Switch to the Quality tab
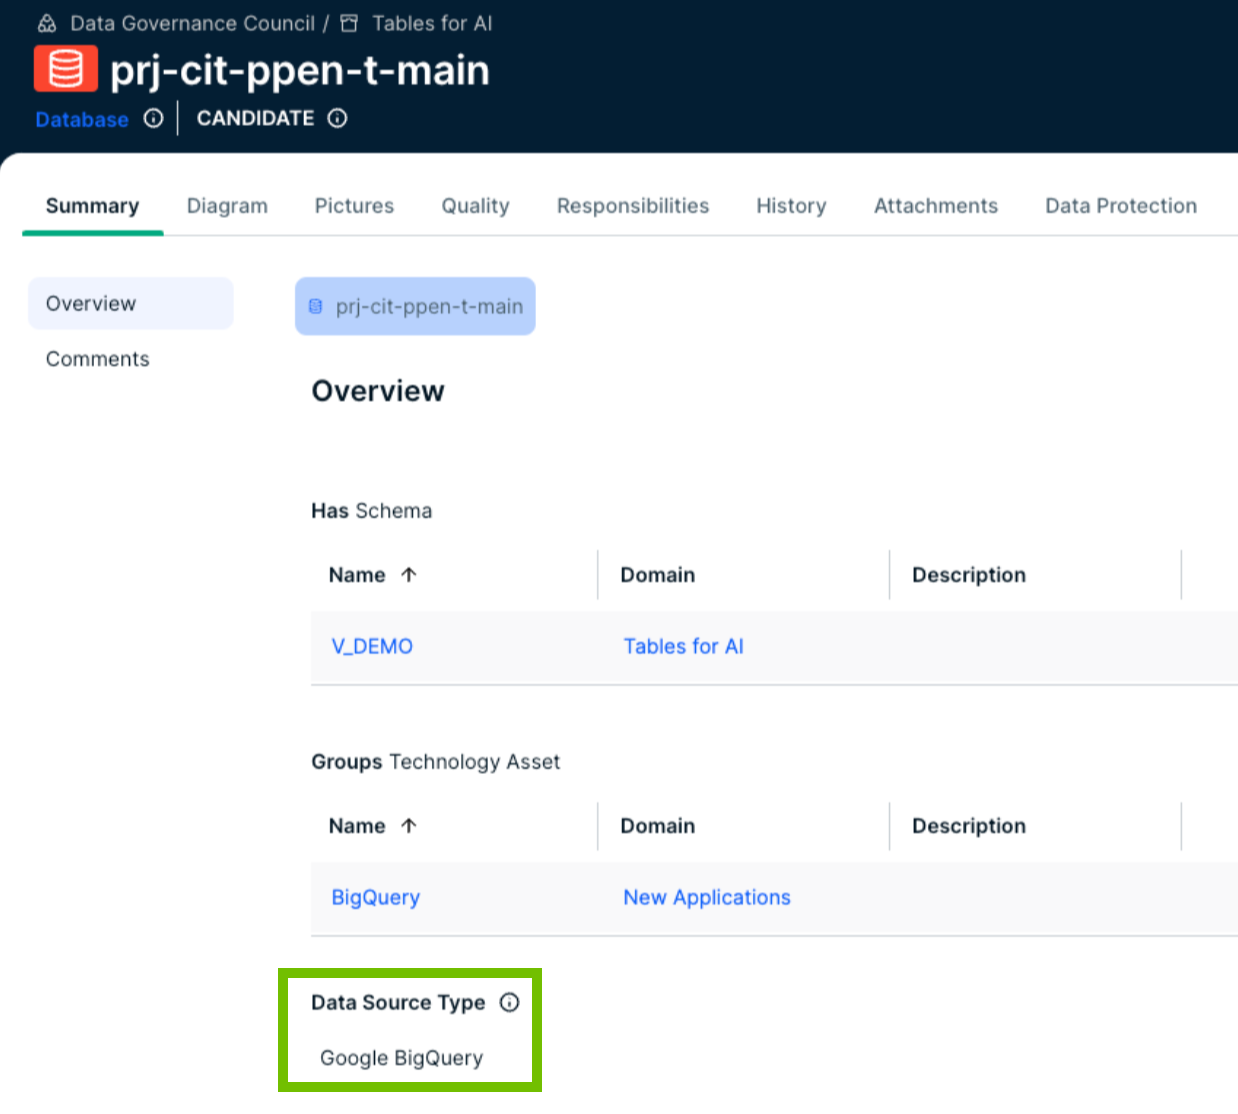 pyautogui.click(x=475, y=206)
